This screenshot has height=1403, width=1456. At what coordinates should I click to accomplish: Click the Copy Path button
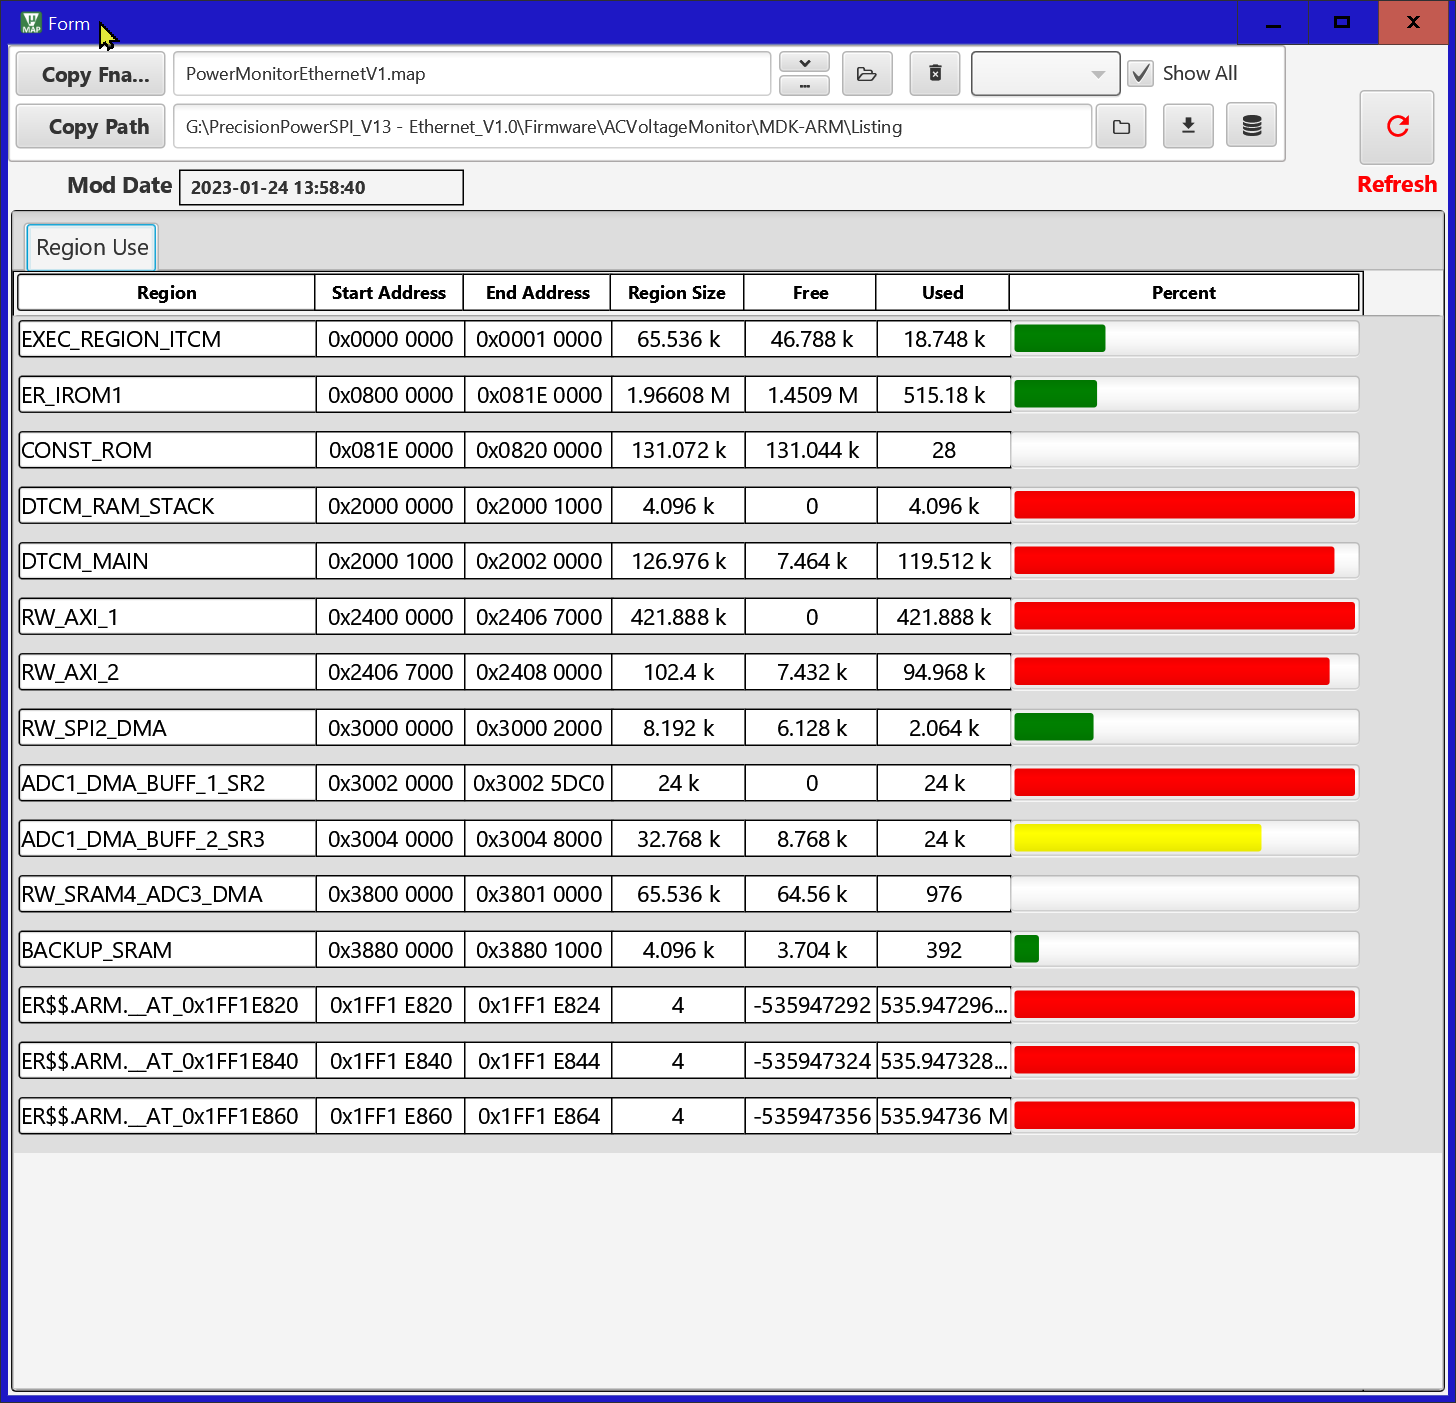(x=91, y=127)
